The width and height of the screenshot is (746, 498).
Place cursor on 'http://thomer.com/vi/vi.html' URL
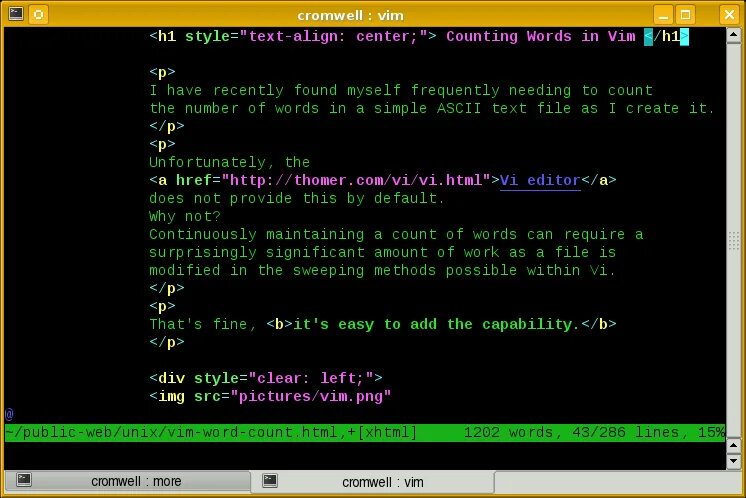pos(356,181)
